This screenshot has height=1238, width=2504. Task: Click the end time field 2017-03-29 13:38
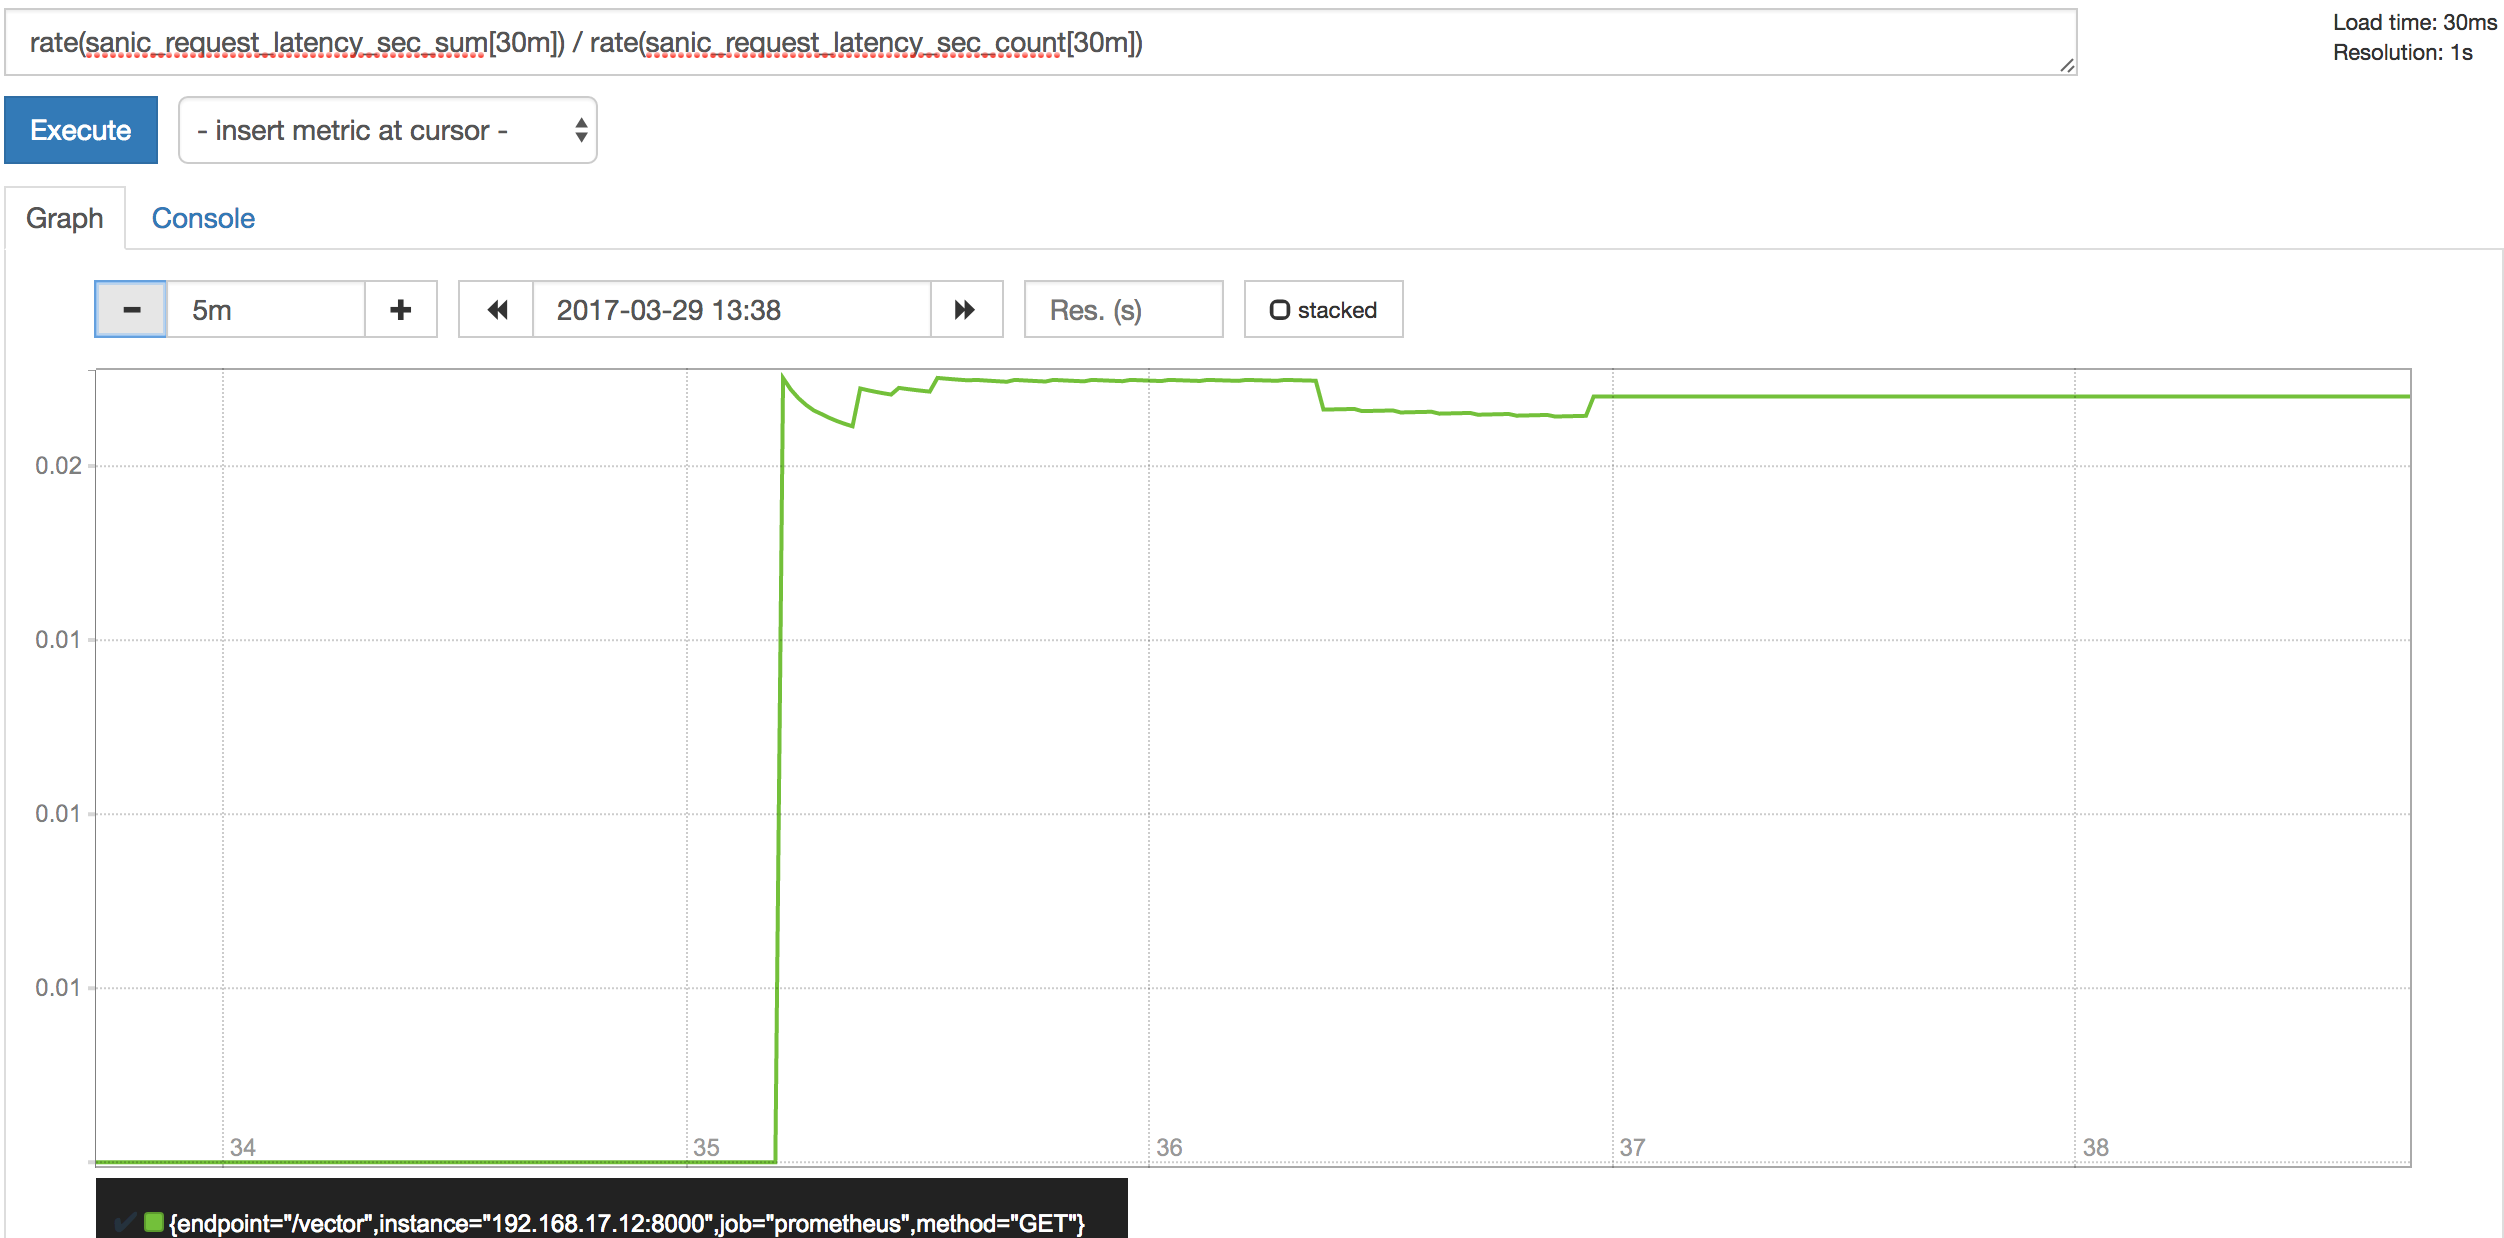[x=732, y=310]
